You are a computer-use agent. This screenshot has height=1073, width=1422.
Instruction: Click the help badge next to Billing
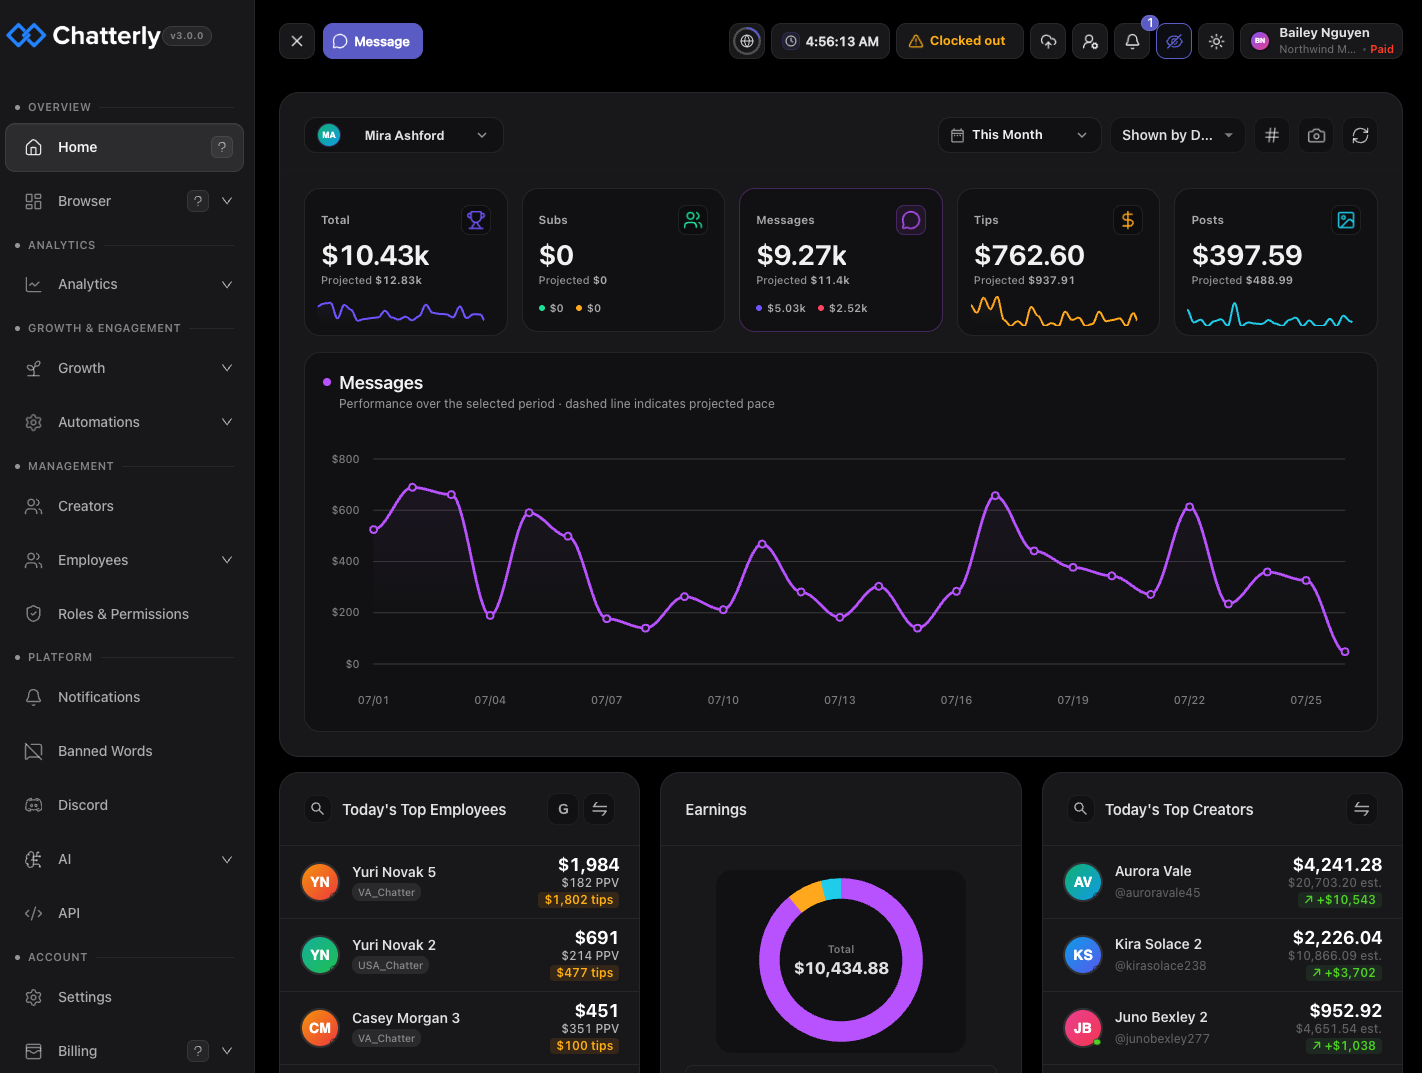pyautogui.click(x=198, y=1051)
